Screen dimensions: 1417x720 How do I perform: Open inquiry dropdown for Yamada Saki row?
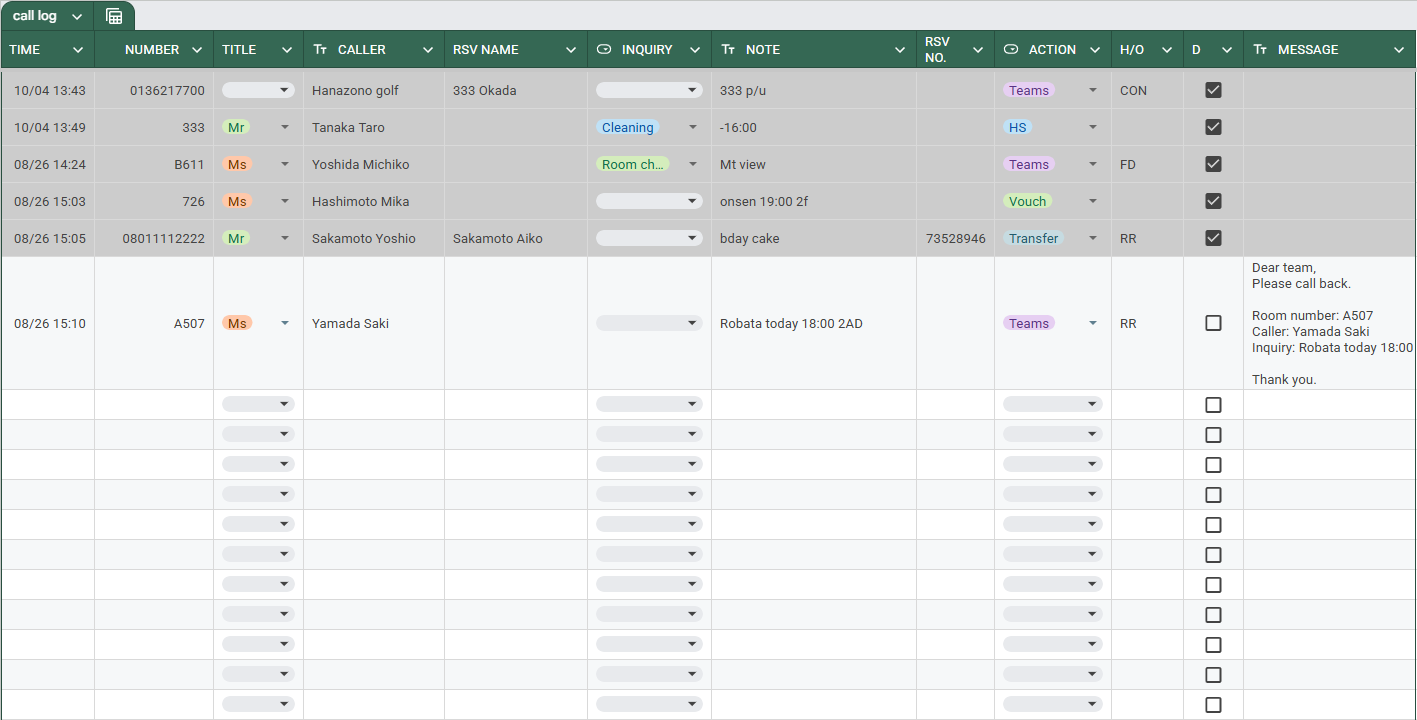tap(649, 323)
